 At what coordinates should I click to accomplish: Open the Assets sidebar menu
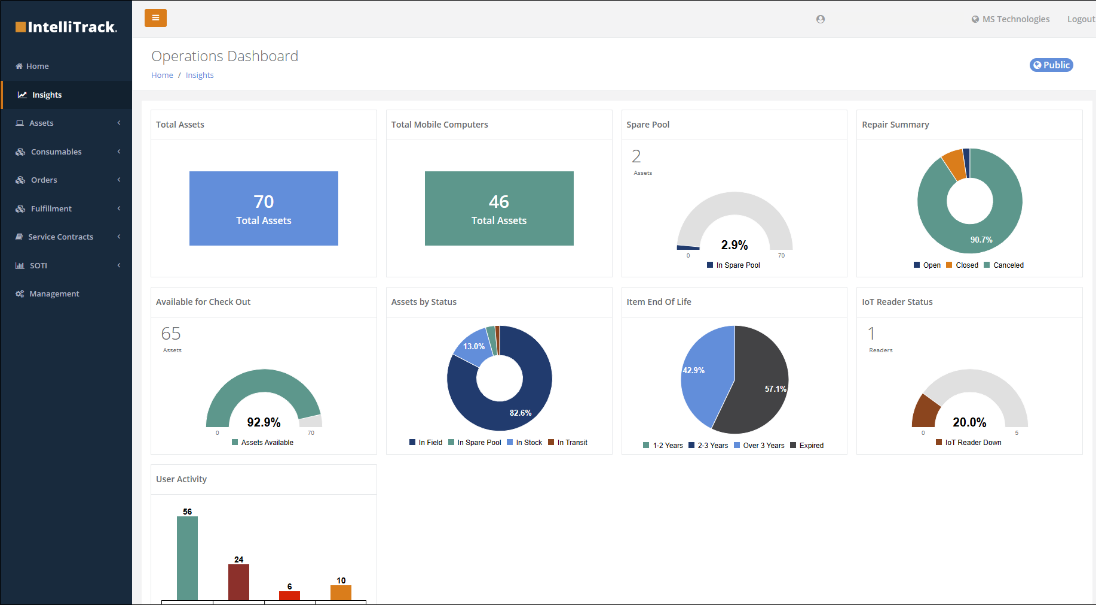click(66, 123)
